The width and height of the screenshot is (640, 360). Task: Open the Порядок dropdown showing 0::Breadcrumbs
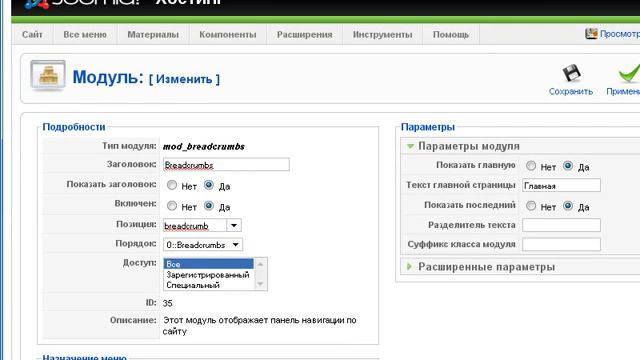pos(203,244)
